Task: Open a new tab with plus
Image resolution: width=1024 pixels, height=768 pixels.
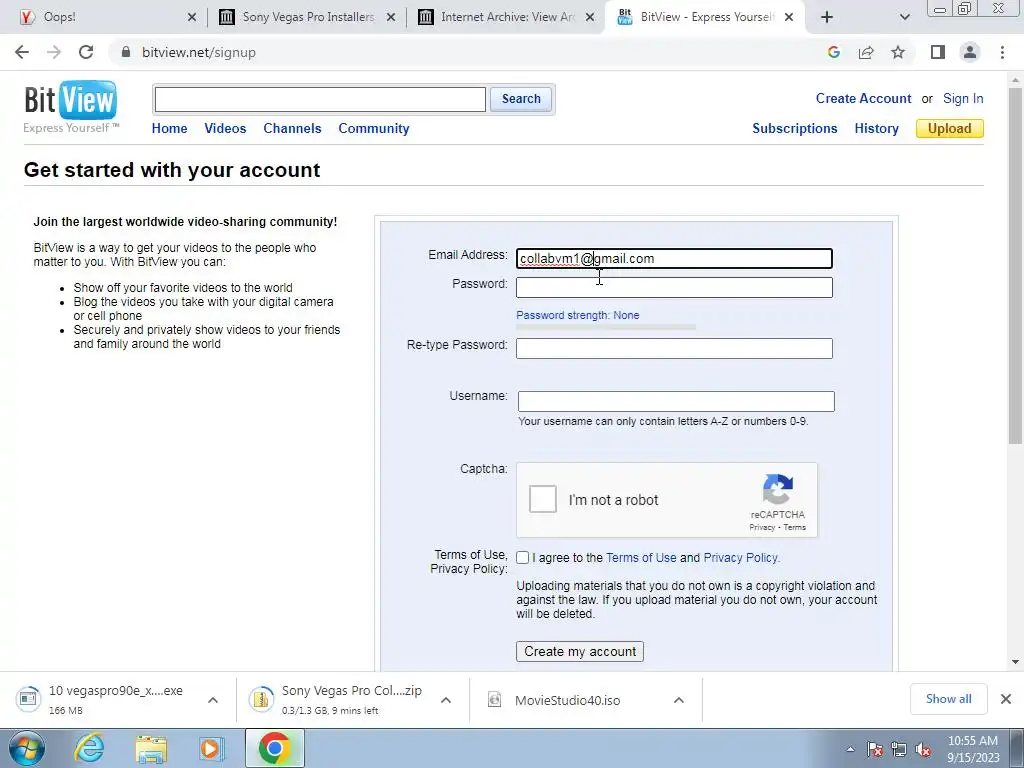Action: [827, 17]
